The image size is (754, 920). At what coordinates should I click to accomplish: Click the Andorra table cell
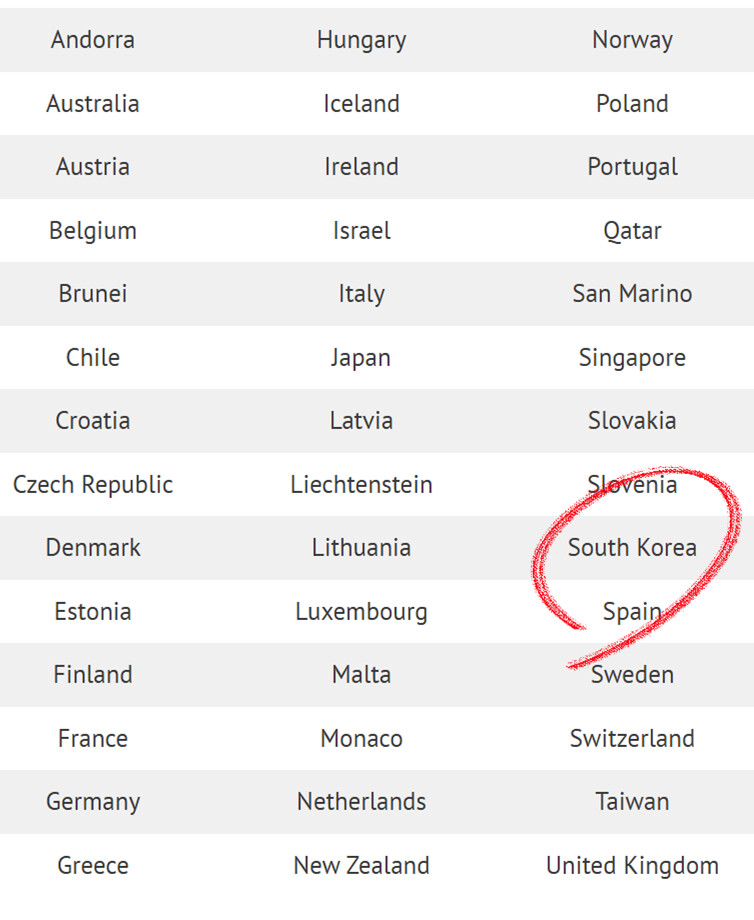93,40
